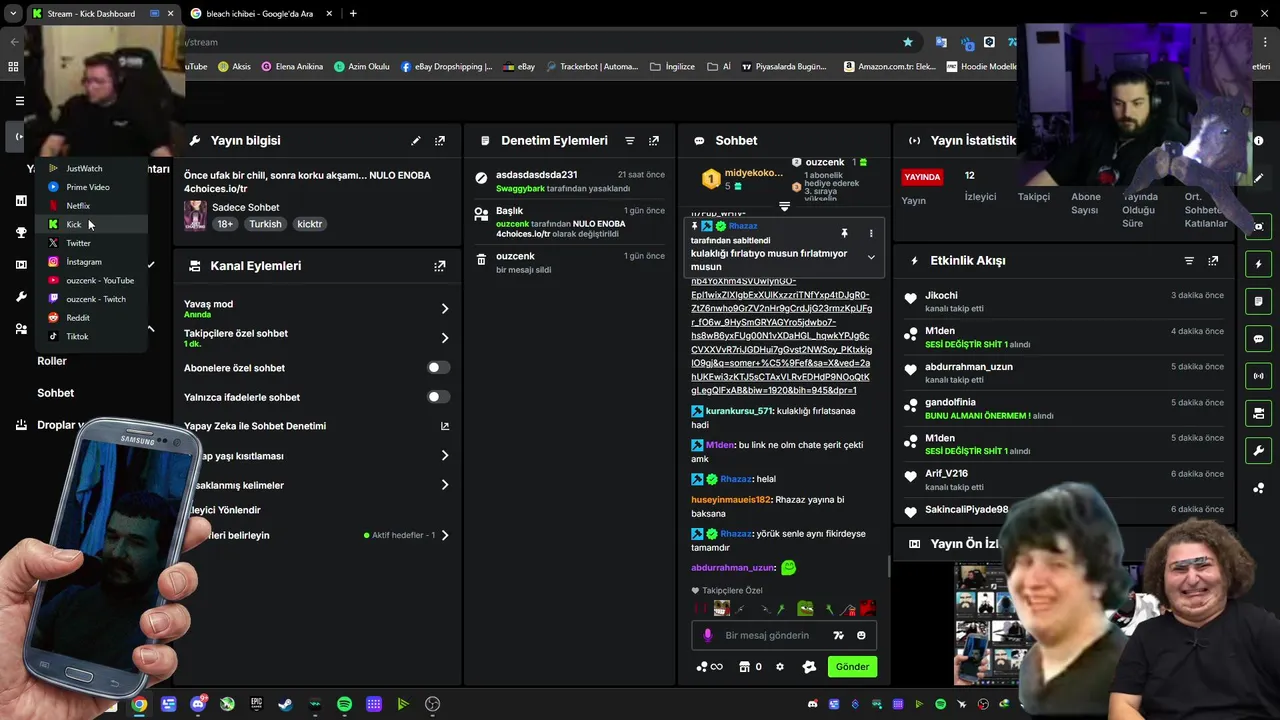Pop out the Yayın bilgisi panel
Screen dimensions: 1280x720
tap(439, 141)
